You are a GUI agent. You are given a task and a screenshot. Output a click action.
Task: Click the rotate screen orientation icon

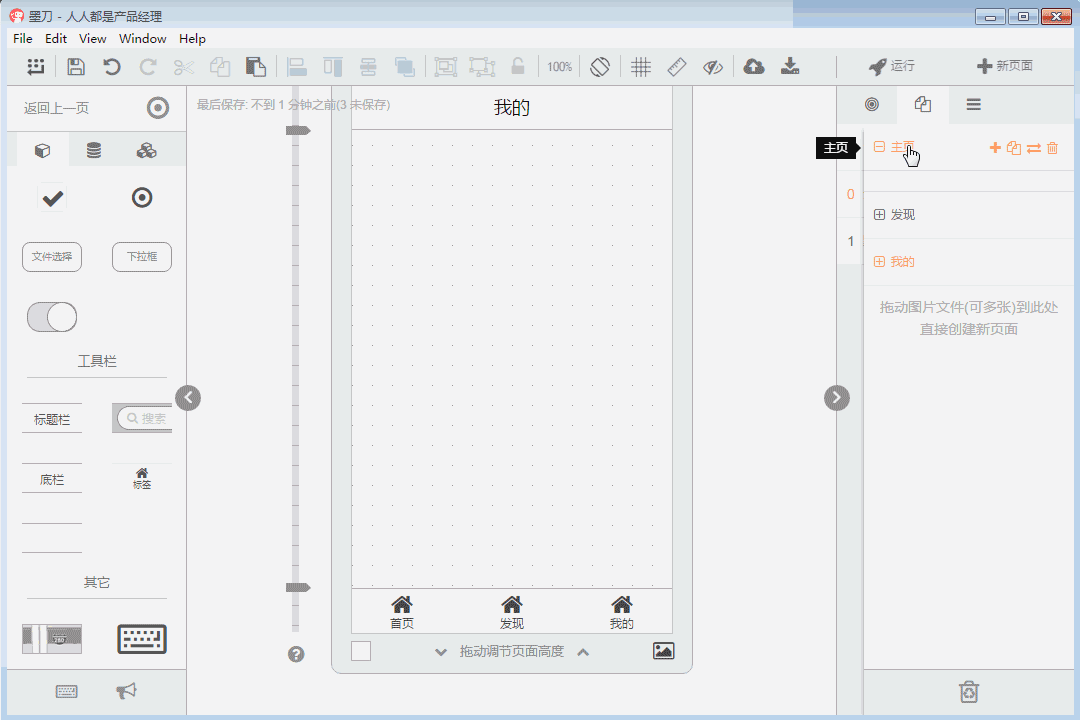600,67
